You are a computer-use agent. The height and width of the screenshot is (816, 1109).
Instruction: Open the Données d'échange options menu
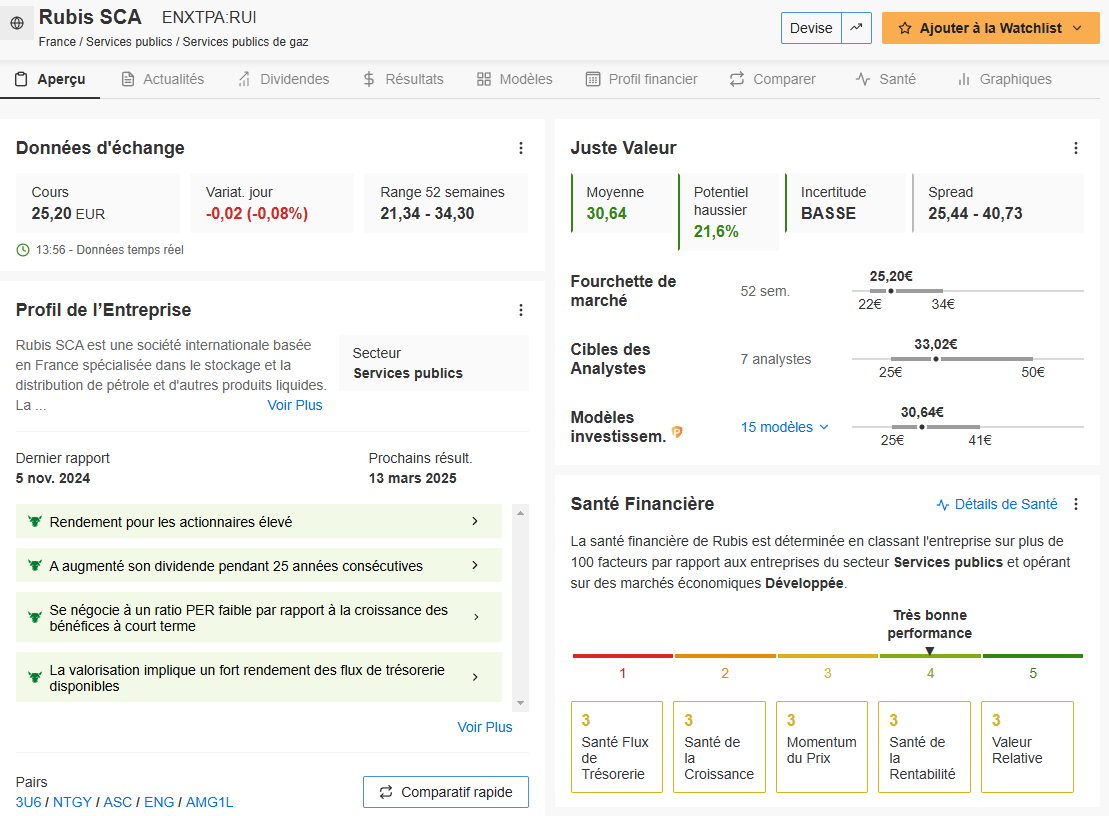[x=521, y=148]
